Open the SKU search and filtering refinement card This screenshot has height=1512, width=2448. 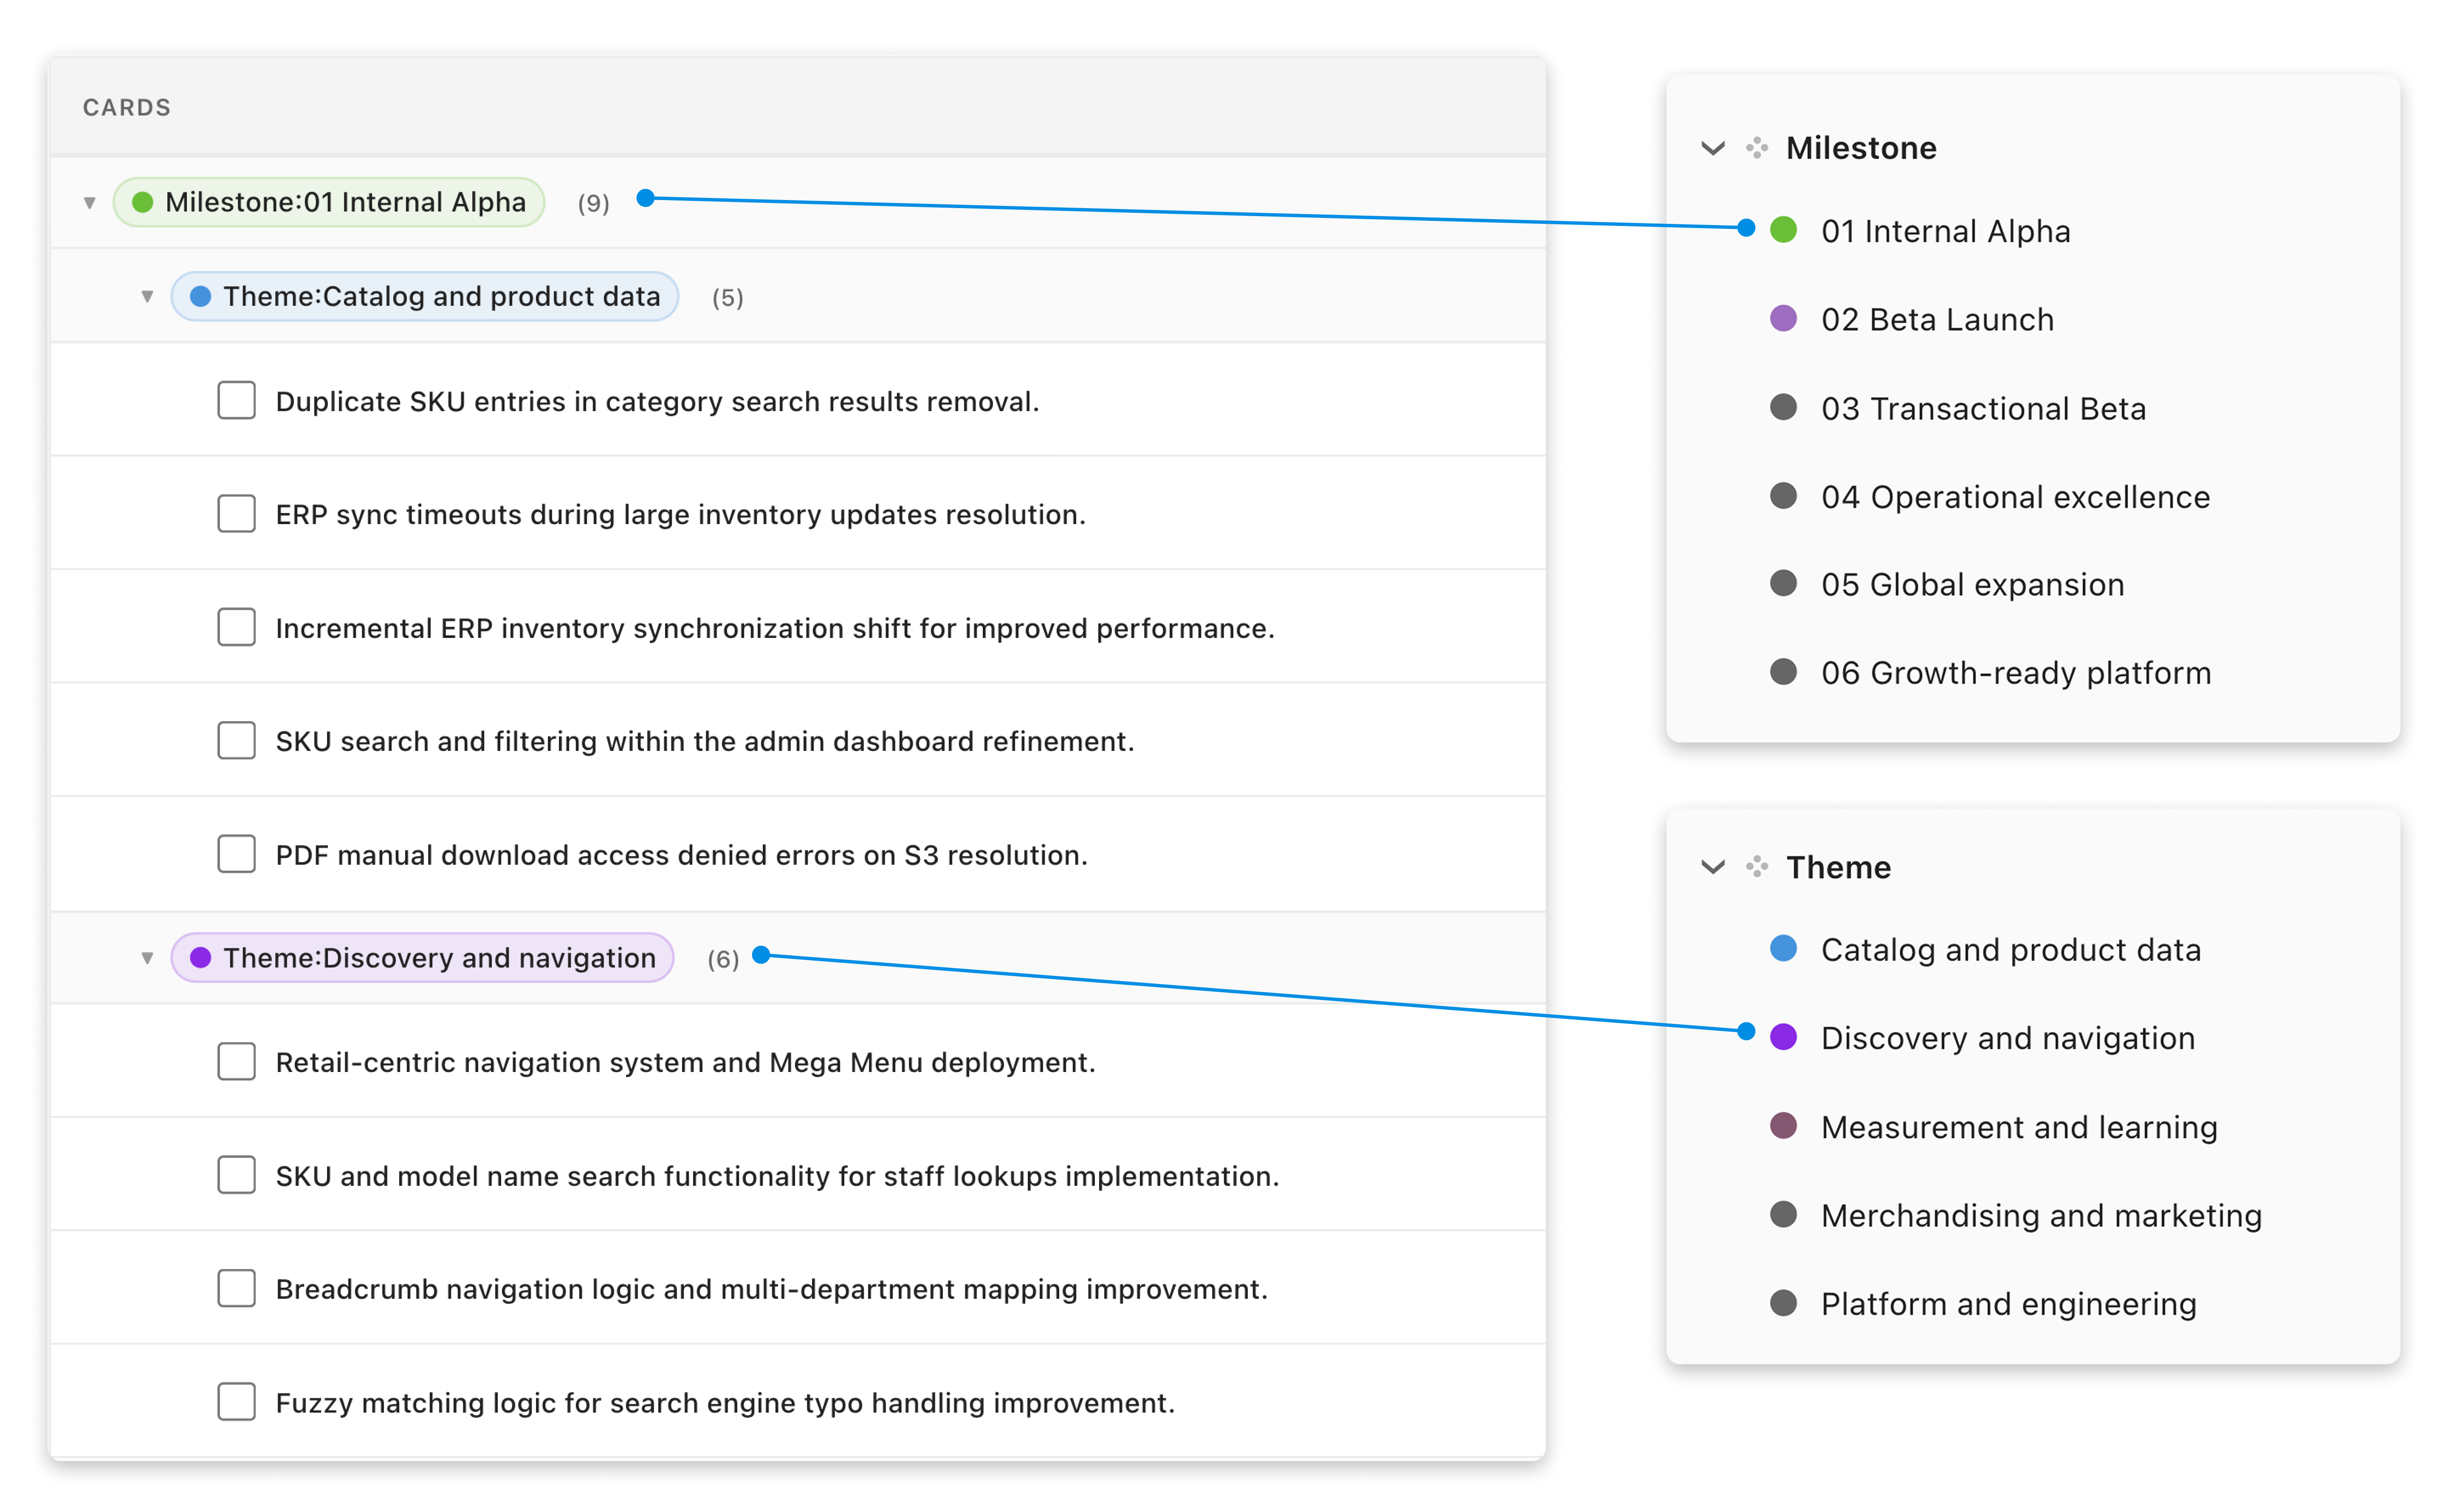705,741
